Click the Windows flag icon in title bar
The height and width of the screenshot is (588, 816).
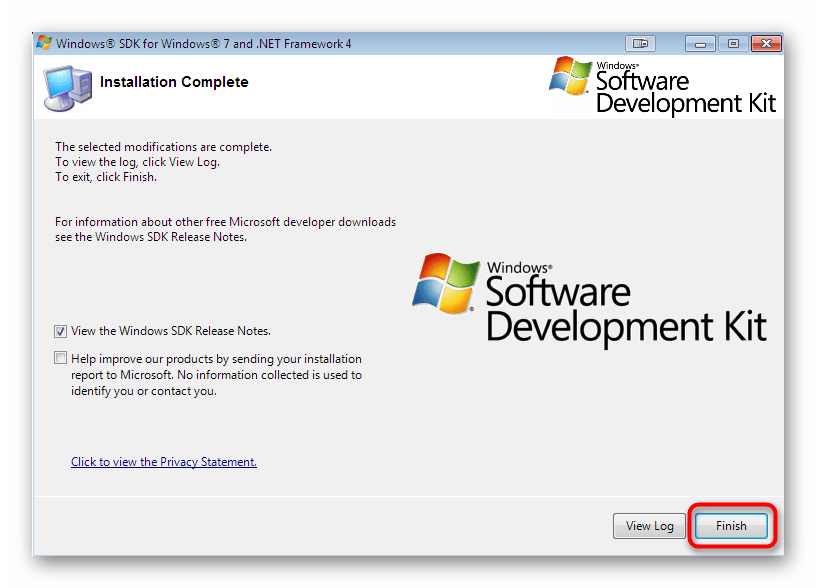(44, 43)
